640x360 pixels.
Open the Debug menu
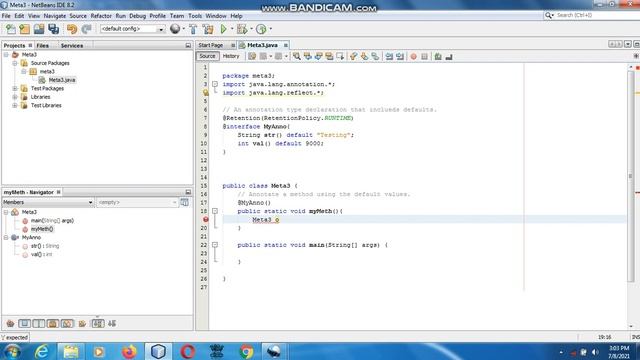coord(138,16)
